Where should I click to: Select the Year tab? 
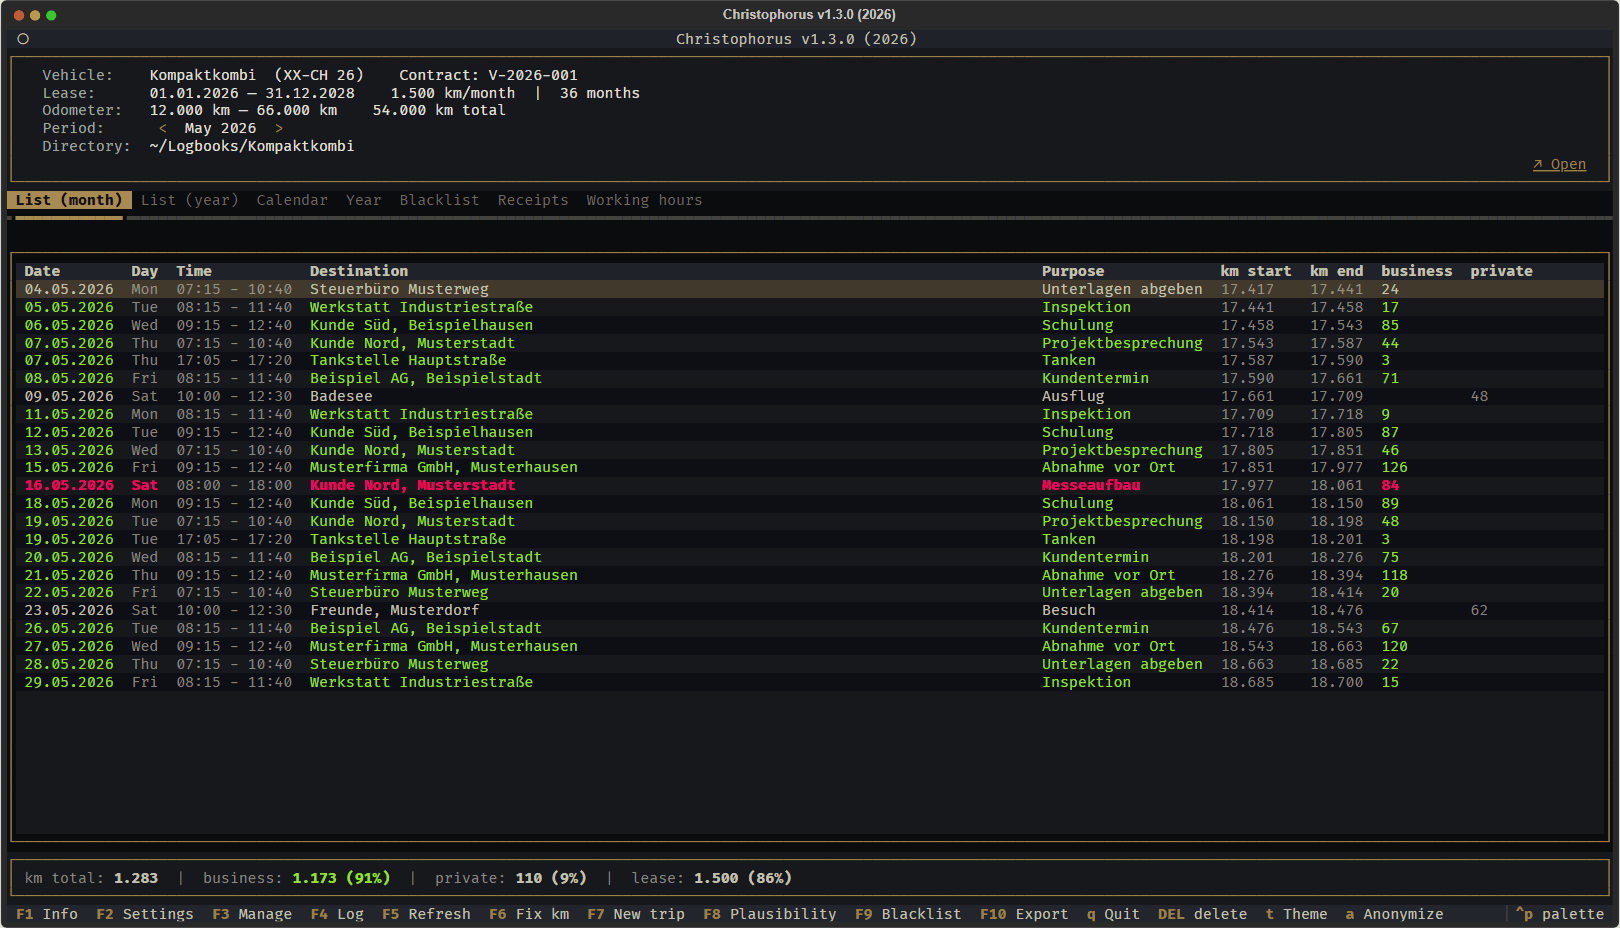coord(364,200)
